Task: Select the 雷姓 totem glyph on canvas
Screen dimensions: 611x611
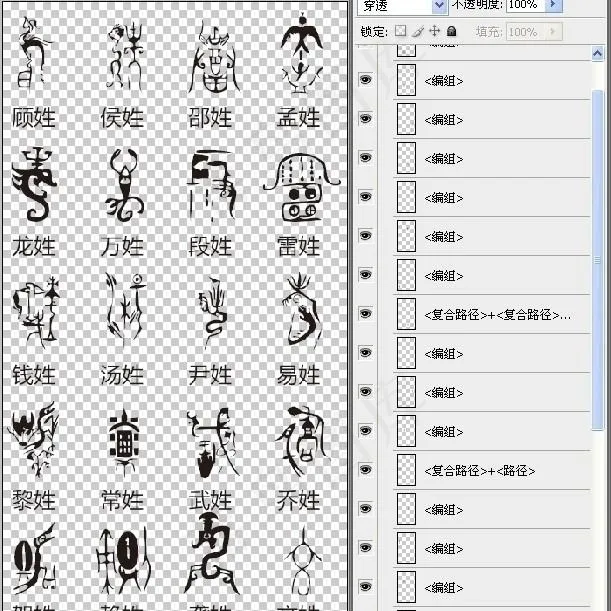Action: click(295, 187)
